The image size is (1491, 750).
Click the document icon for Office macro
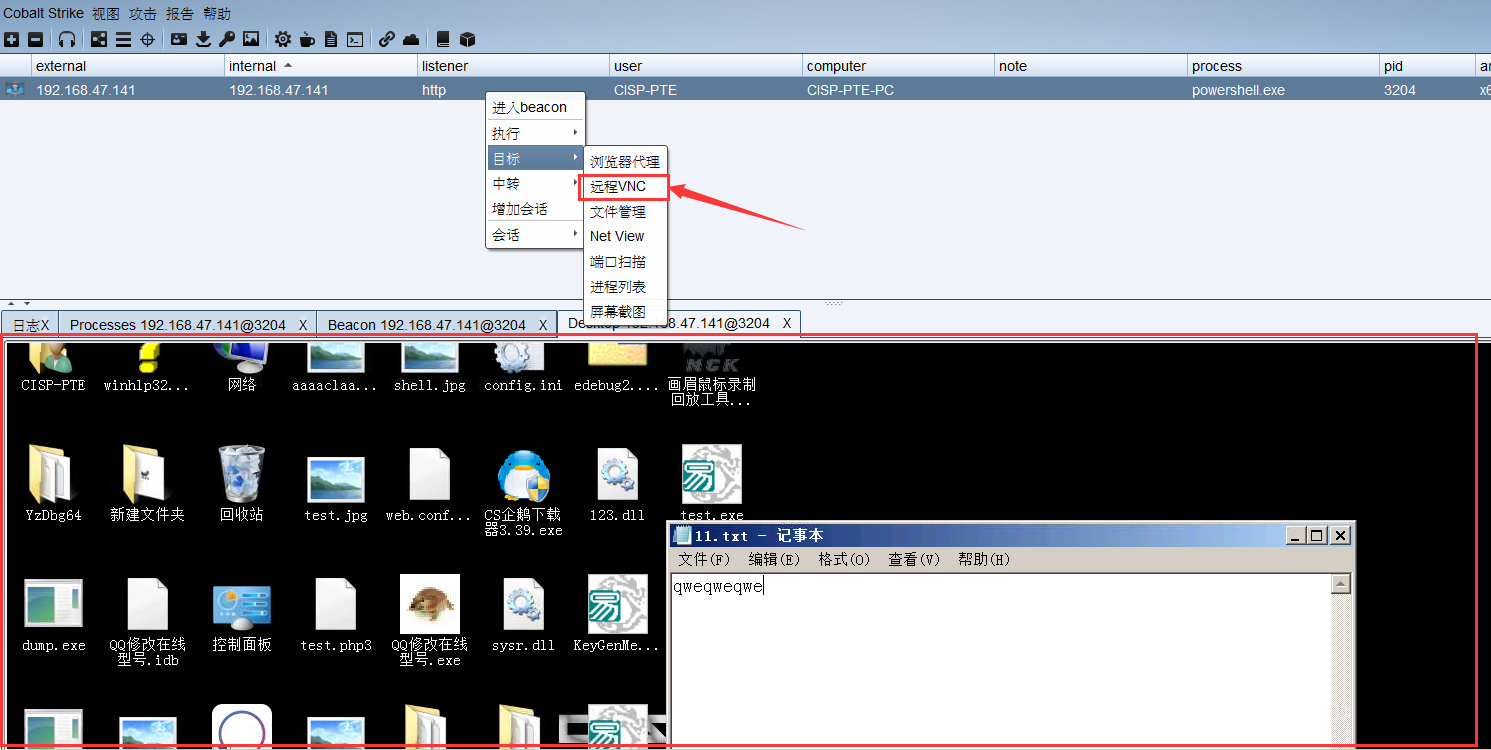tap(331, 40)
